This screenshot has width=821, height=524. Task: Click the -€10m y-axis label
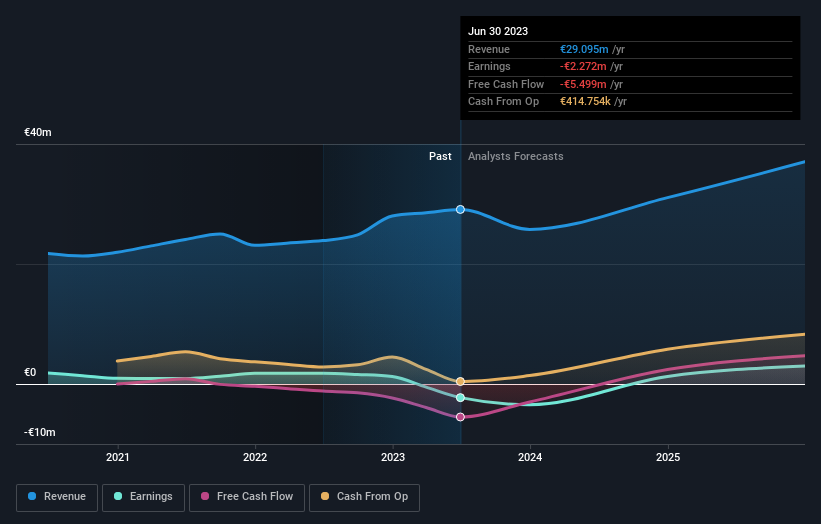pos(40,432)
